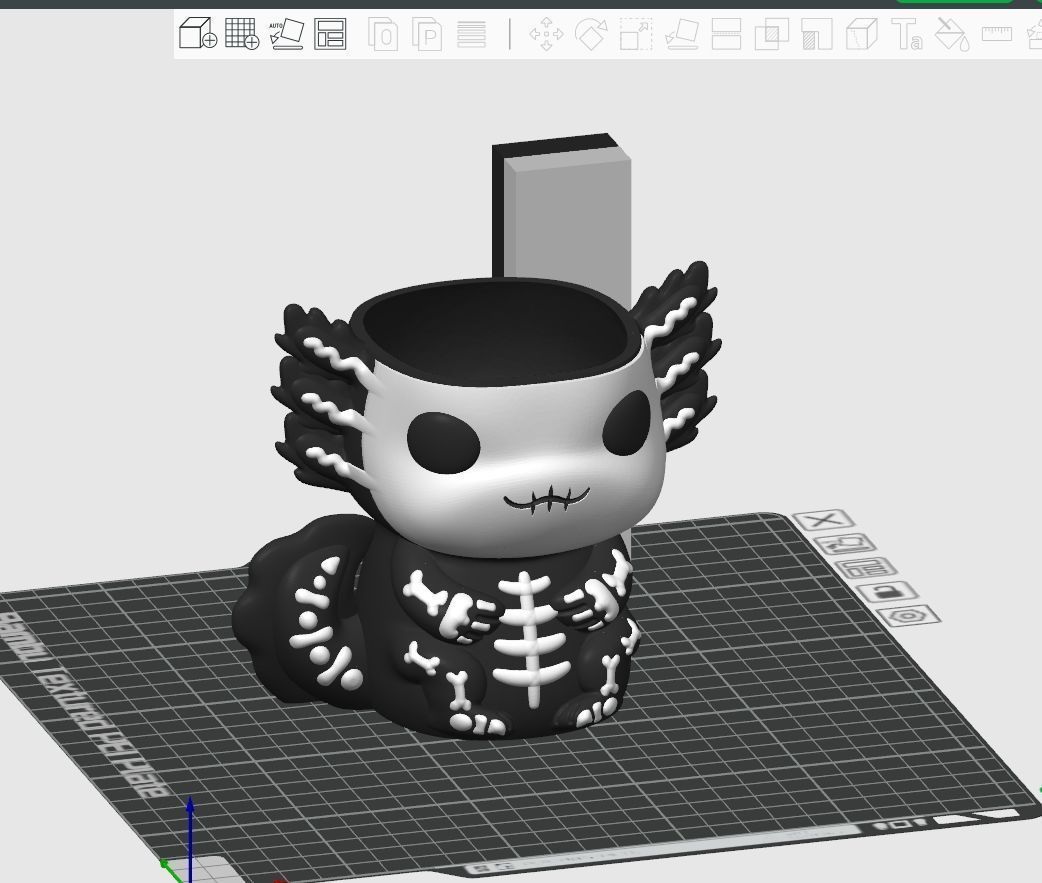1042x883 pixels.
Task: Open the Mesh boolean tool
Action: [772, 34]
